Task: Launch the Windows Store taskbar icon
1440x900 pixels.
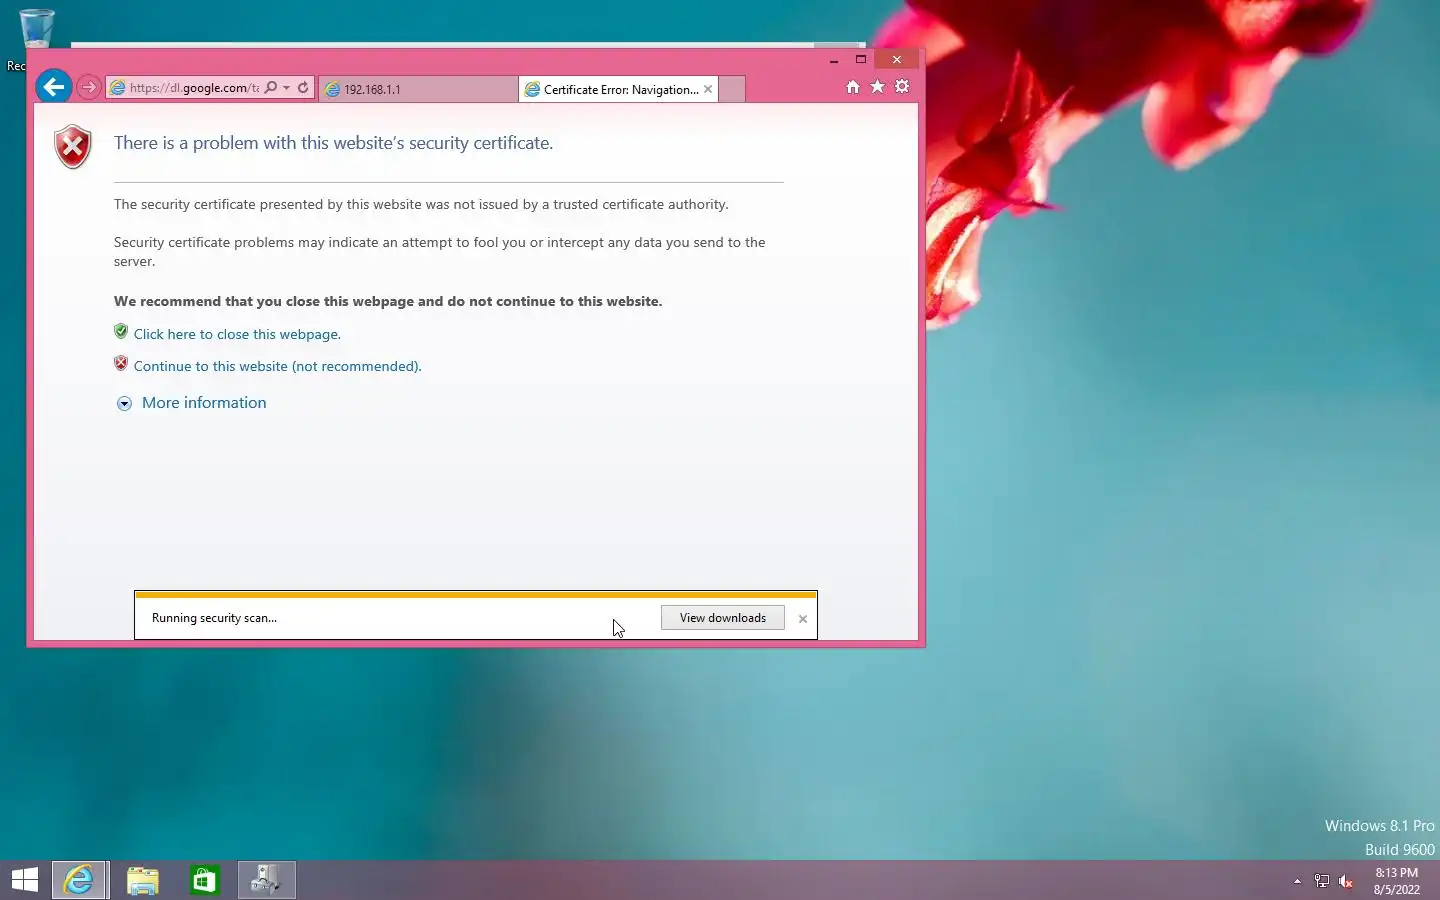Action: click(x=204, y=880)
